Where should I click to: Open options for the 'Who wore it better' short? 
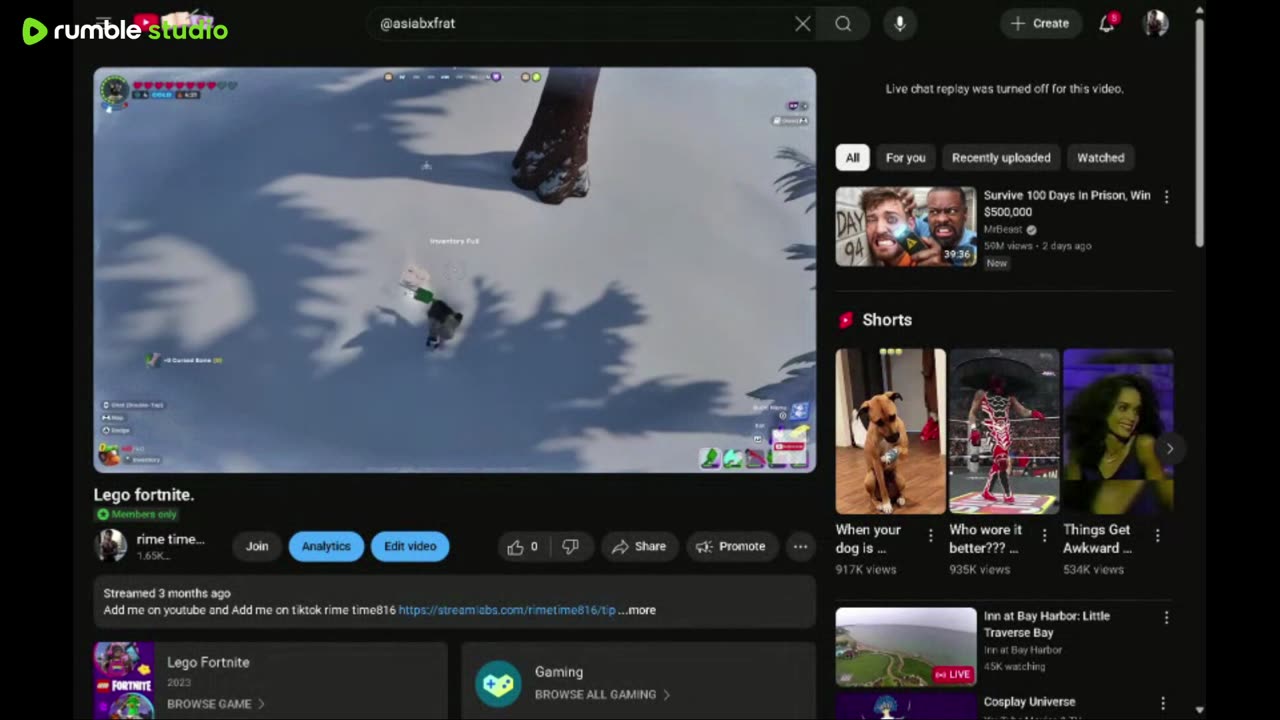1044,535
